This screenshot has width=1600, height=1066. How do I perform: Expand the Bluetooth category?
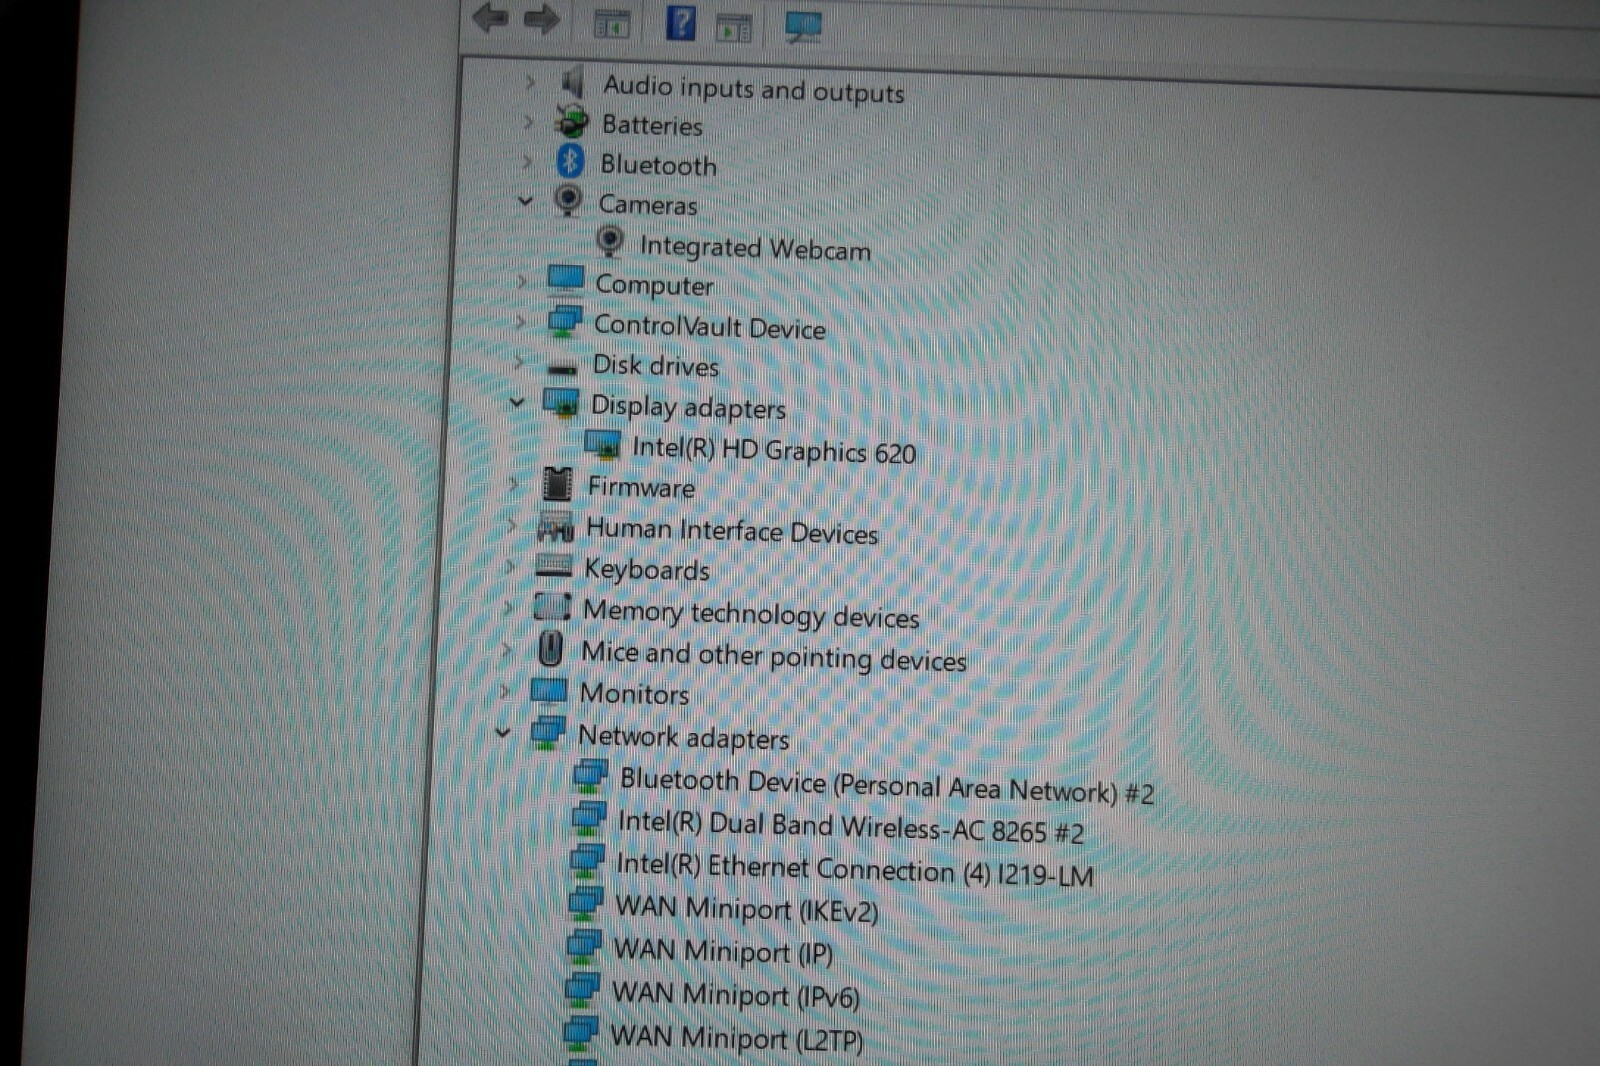pyautogui.click(x=528, y=161)
